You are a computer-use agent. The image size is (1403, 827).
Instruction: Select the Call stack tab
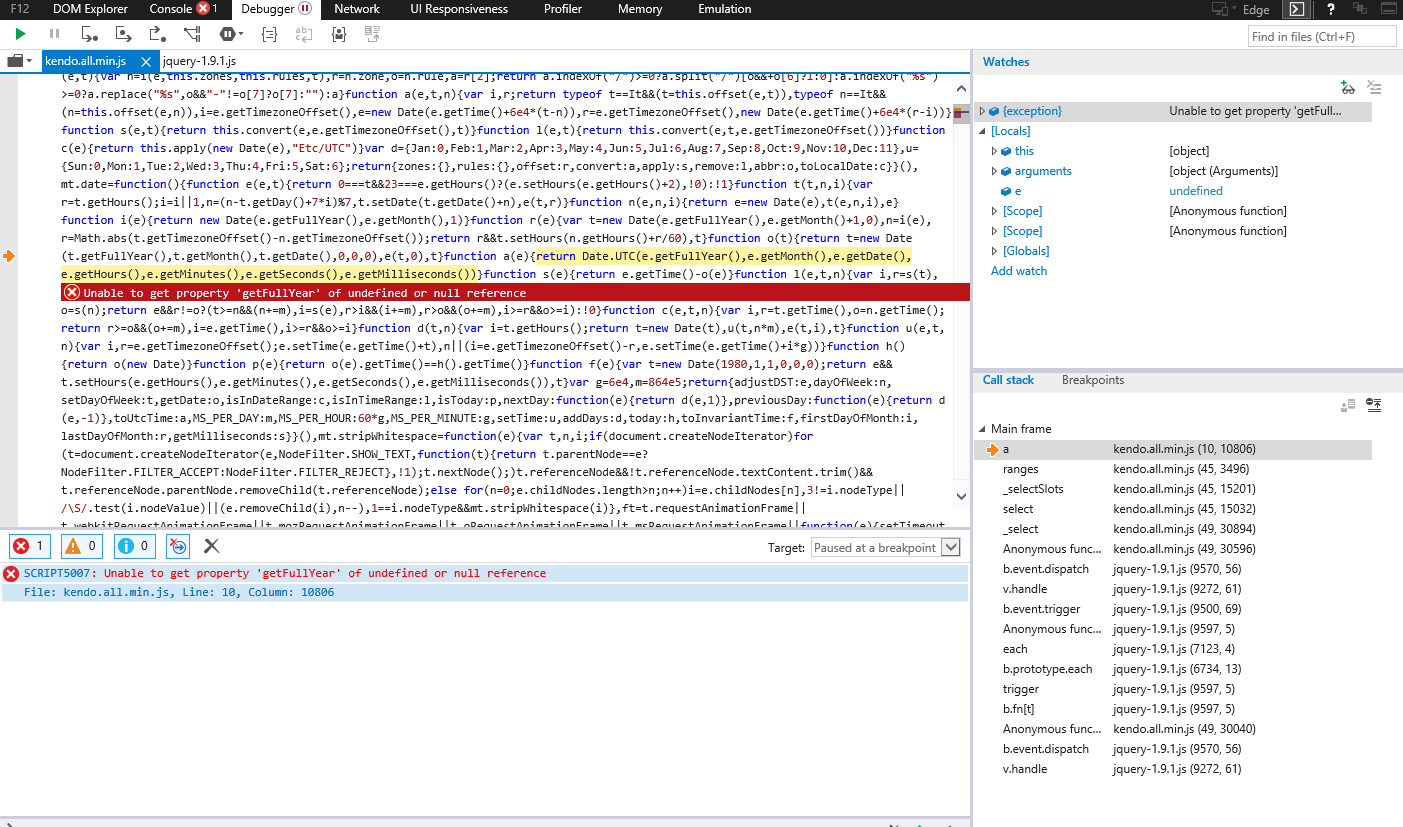1008,380
